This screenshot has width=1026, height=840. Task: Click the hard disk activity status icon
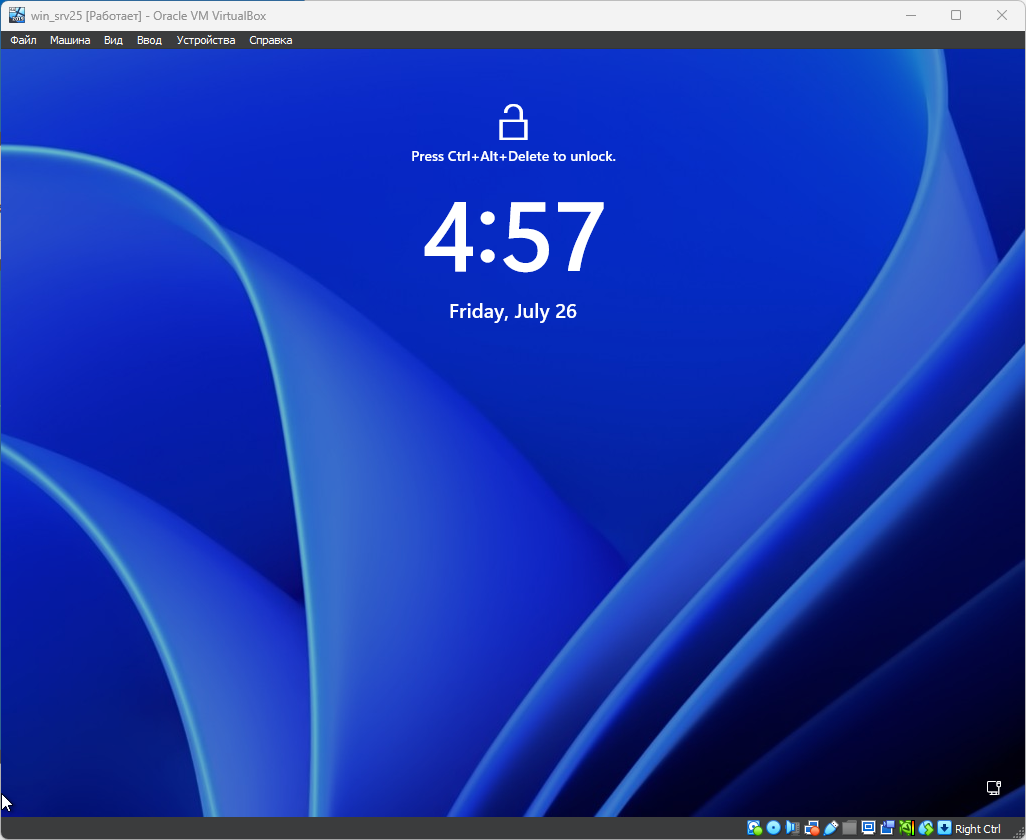tap(754, 828)
